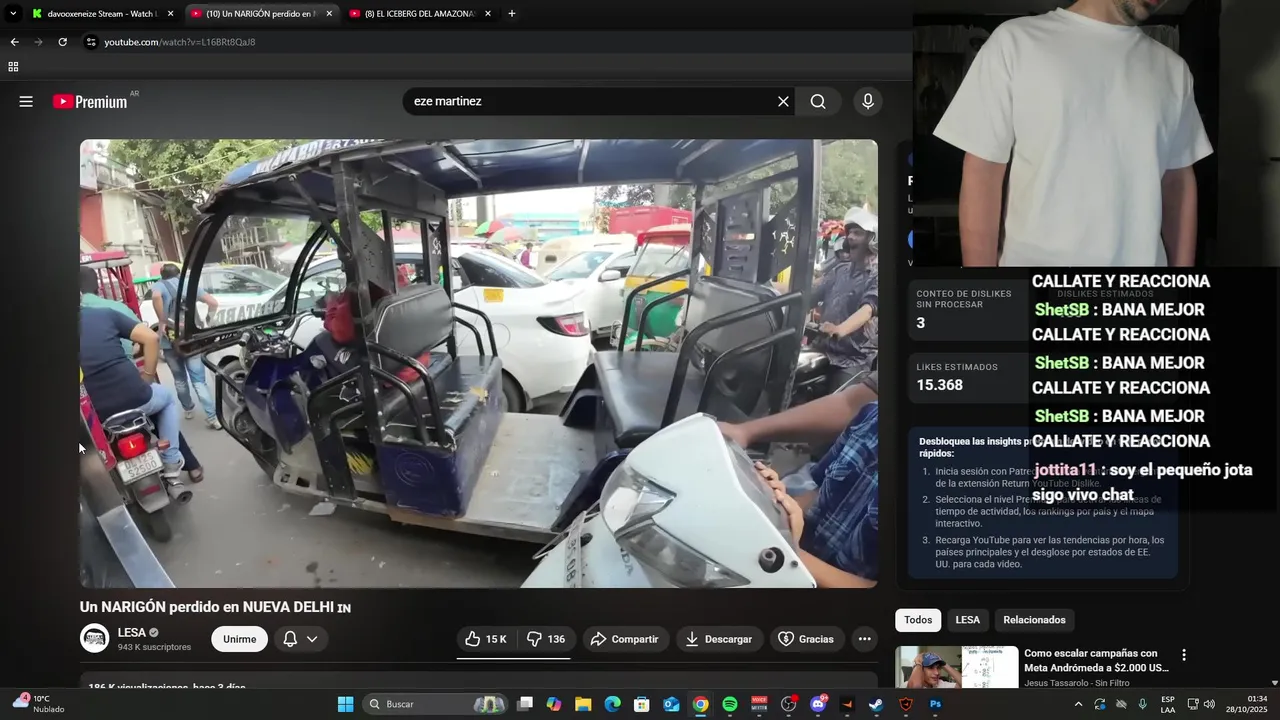Open Photoshop from the taskbar
1280x720 pixels.
click(935, 704)
